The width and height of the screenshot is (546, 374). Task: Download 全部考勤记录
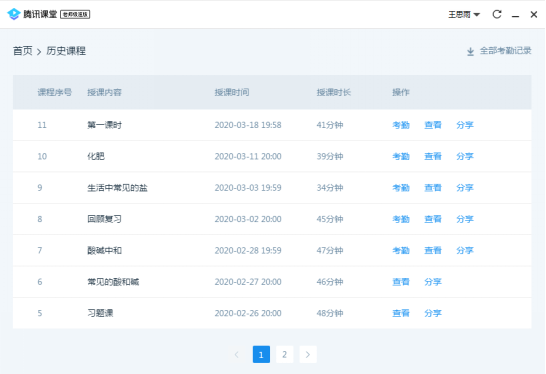506,51
